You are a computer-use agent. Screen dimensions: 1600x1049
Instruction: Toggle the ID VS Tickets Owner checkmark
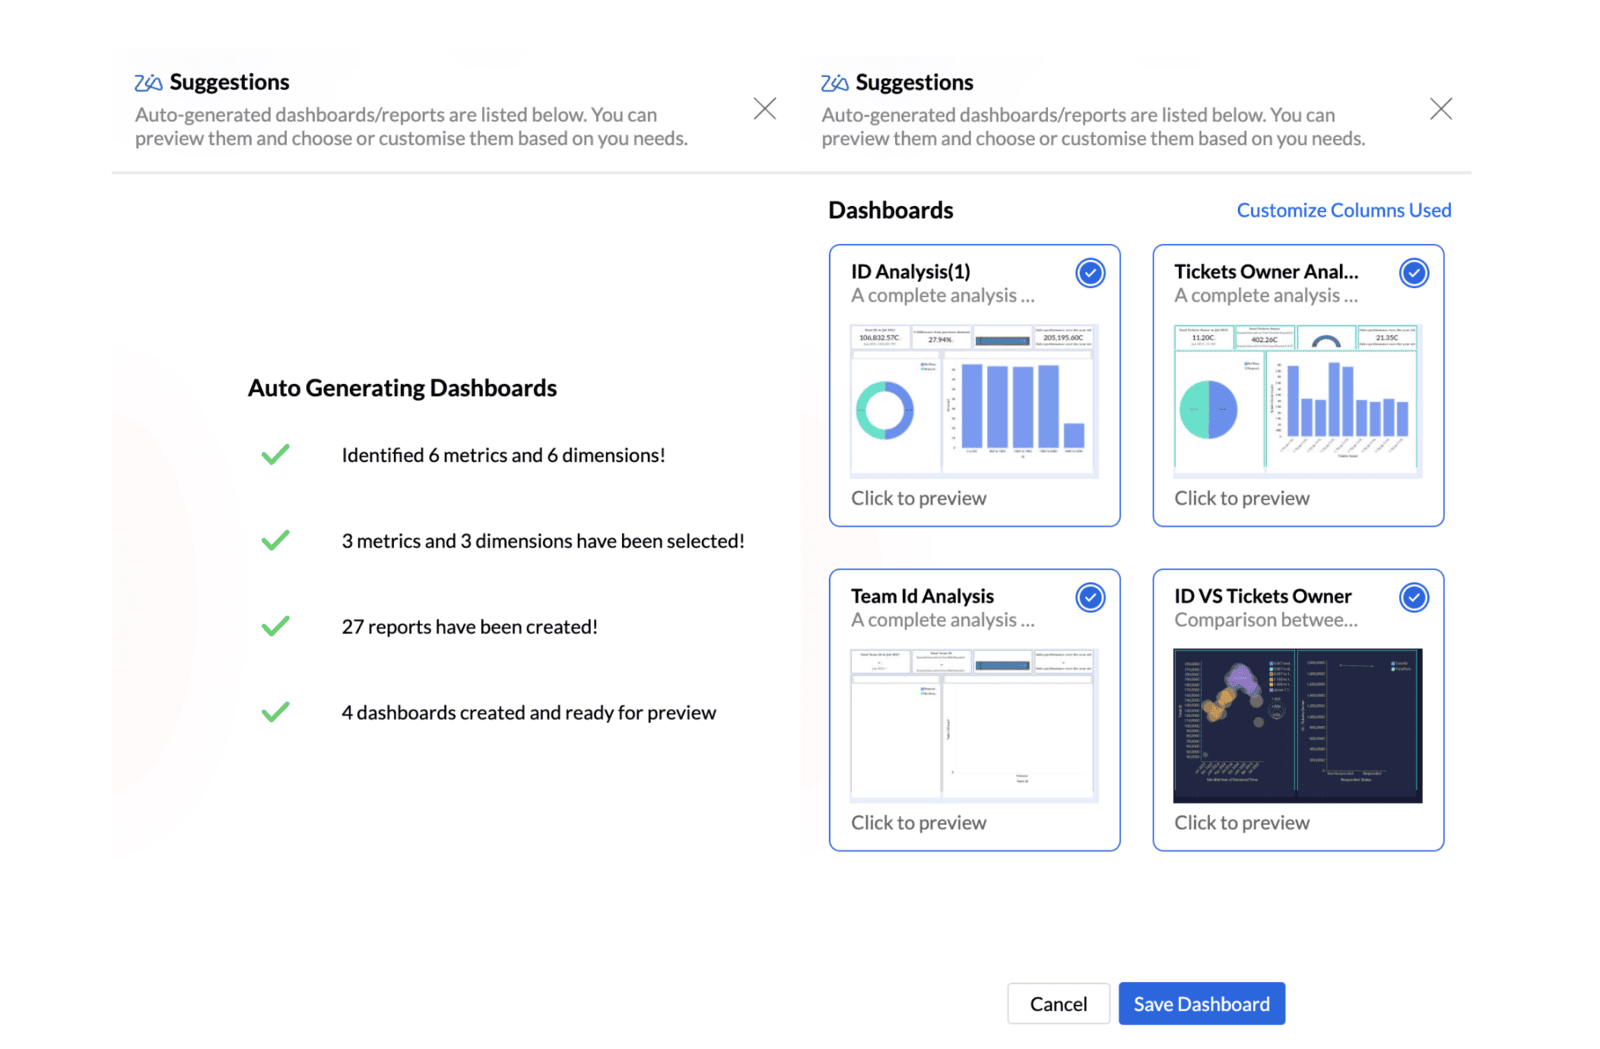[1414, 598]
